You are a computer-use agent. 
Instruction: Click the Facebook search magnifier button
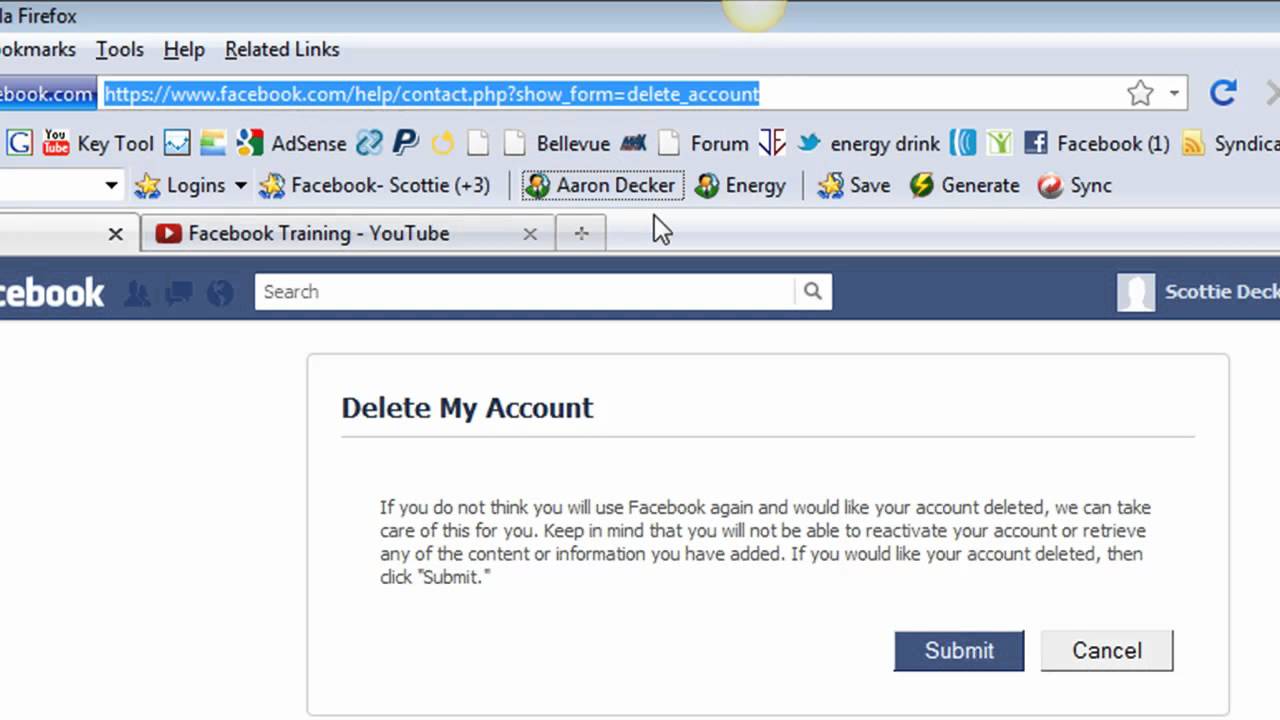[x=813, y=291]
